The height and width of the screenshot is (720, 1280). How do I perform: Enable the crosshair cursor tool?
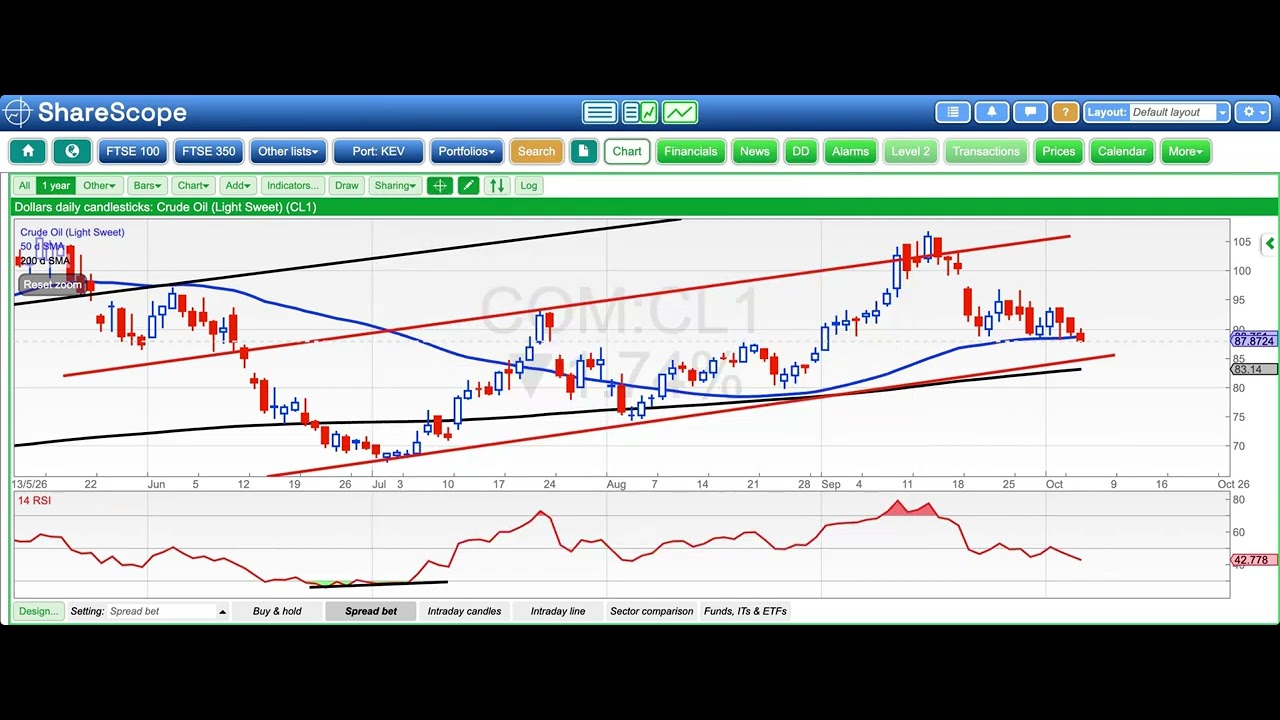click(439, 185)
